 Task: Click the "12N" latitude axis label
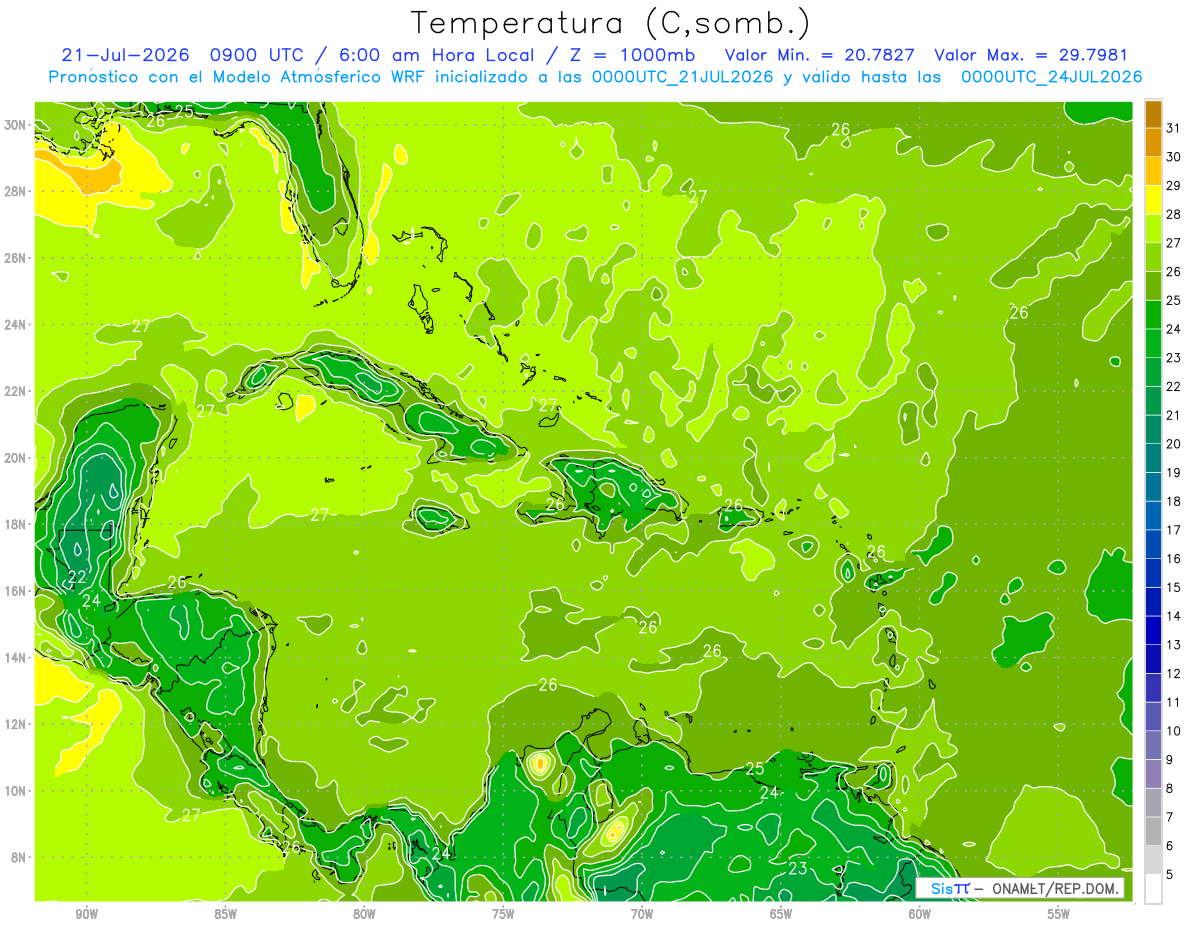pyautogui.click(x=14, y=724)
